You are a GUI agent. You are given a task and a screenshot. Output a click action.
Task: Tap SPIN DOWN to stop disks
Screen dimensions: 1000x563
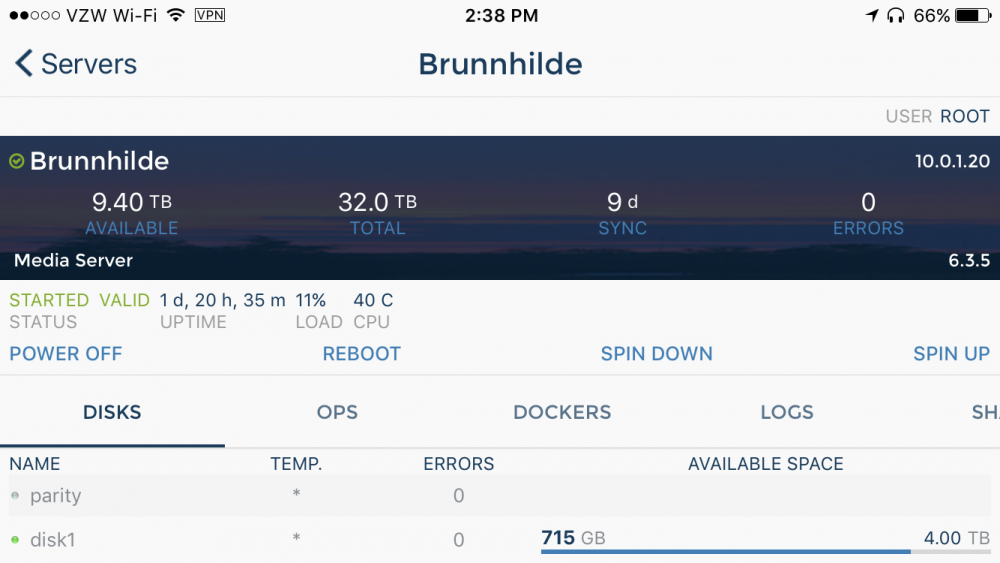click(x=657, y=354)
